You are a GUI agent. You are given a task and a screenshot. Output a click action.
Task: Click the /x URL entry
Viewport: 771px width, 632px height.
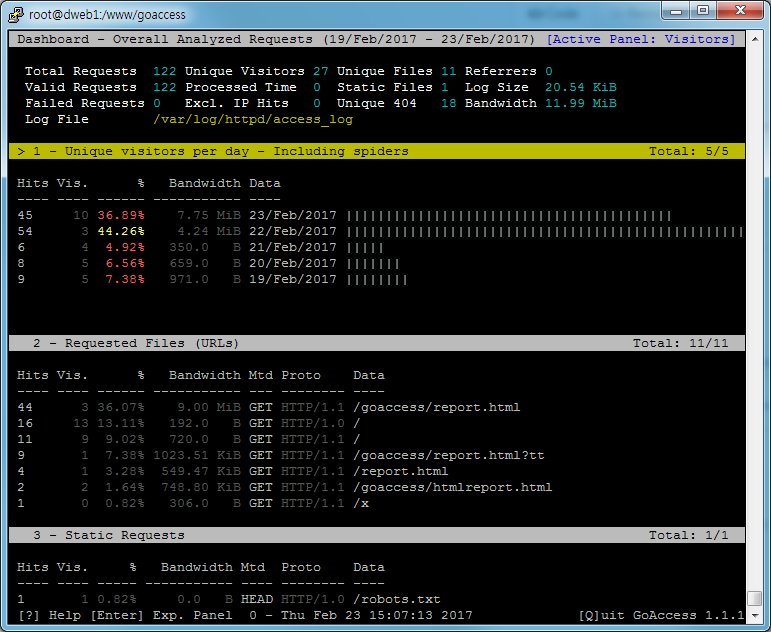point(361,503)
